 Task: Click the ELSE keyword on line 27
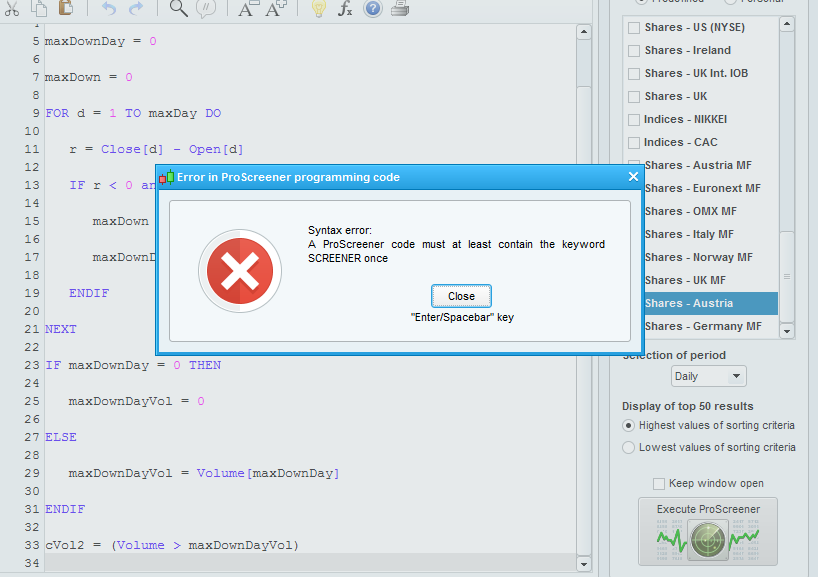[61, 437]
